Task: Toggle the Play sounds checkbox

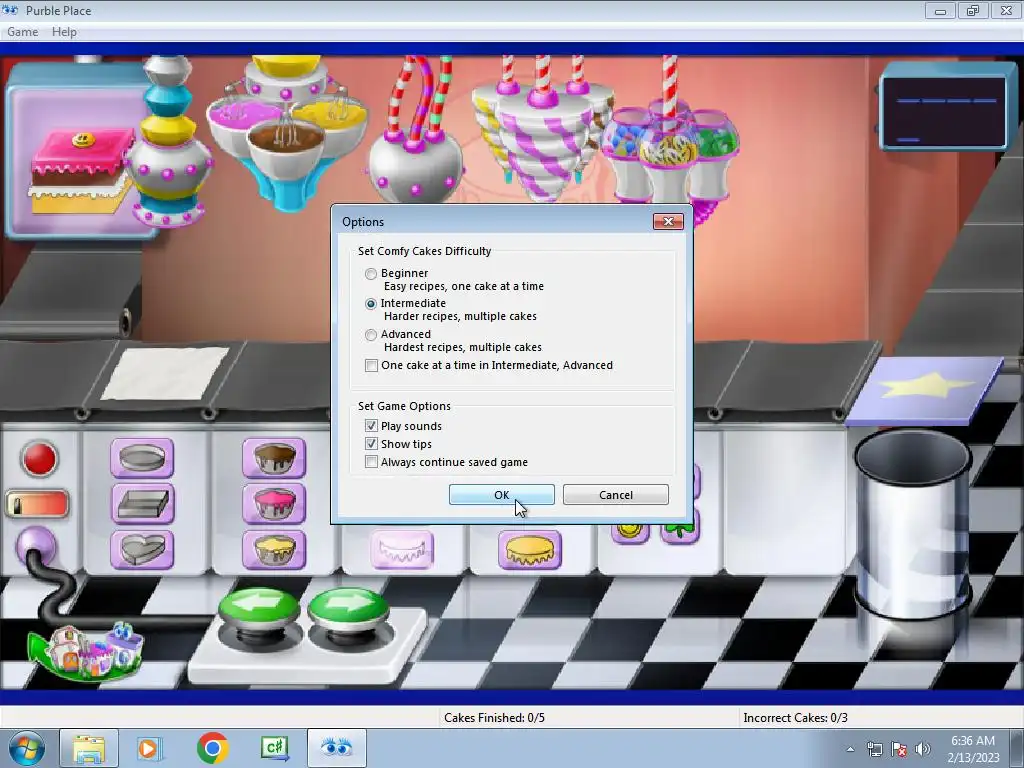Action: point(371,426)
